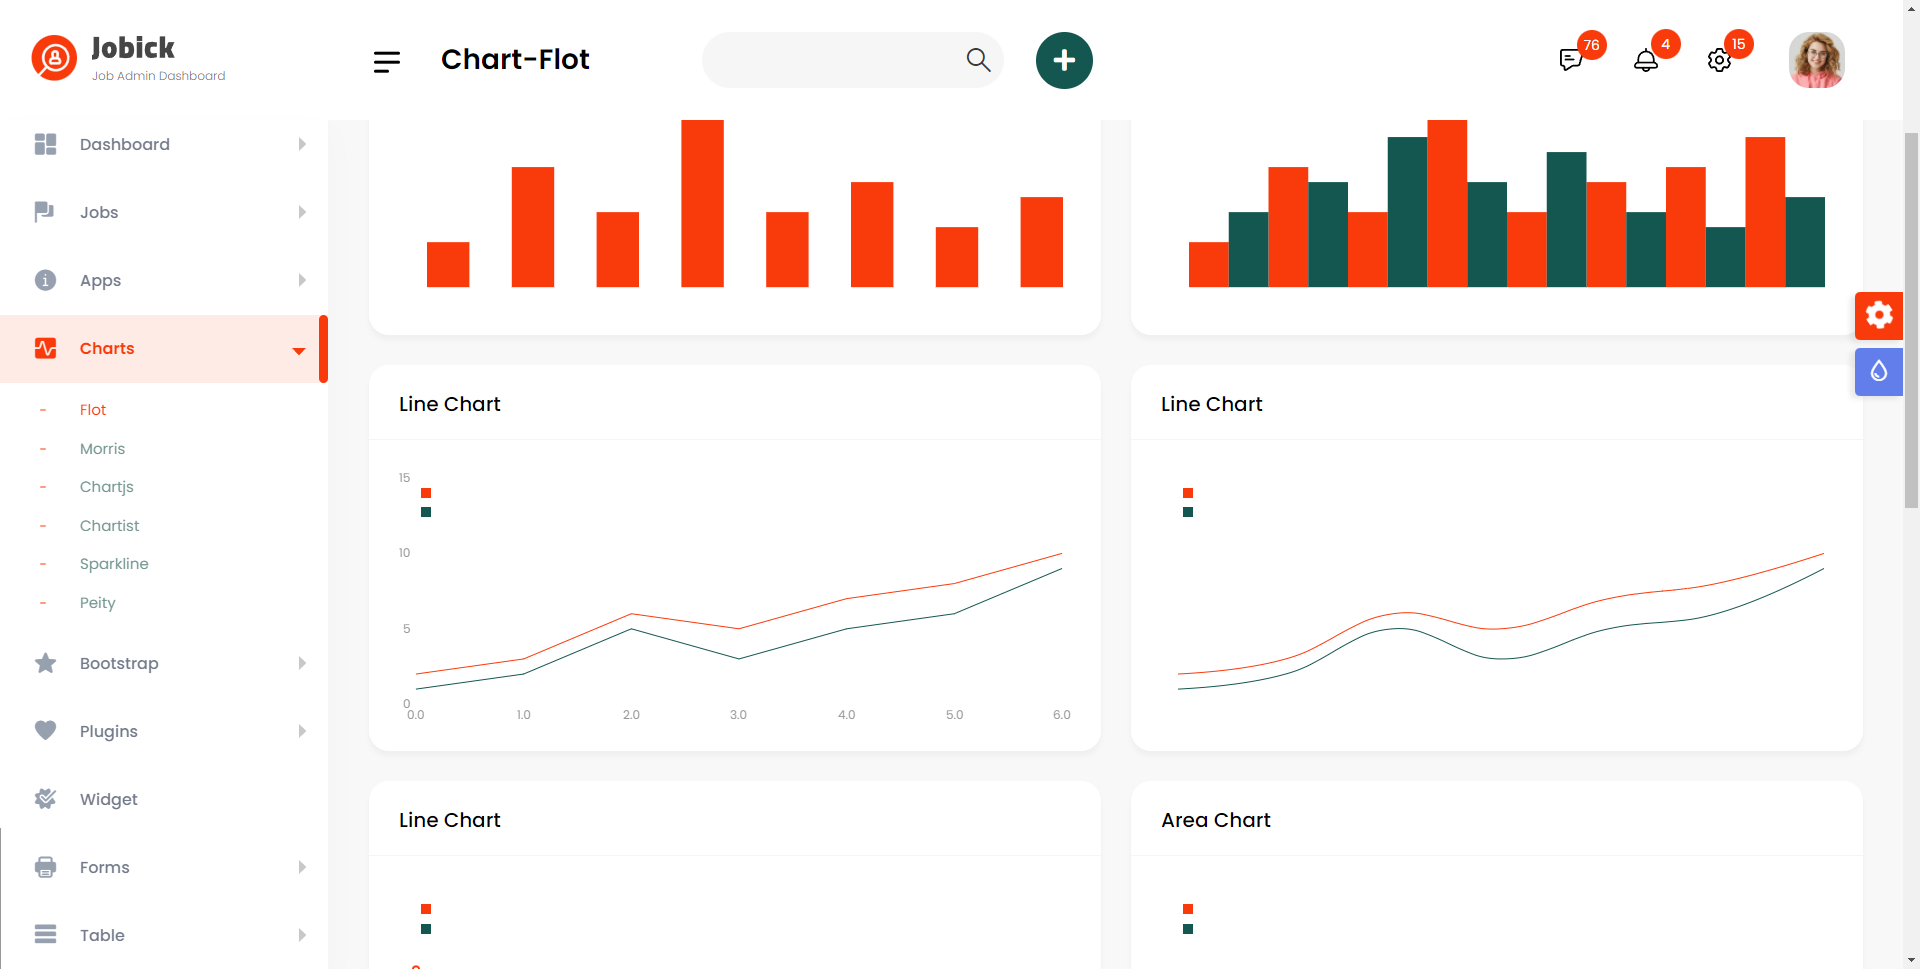The image size is (1920, 969).
Task: Click the green legend swatch in Area Chart
Action: pos(1188,929)
